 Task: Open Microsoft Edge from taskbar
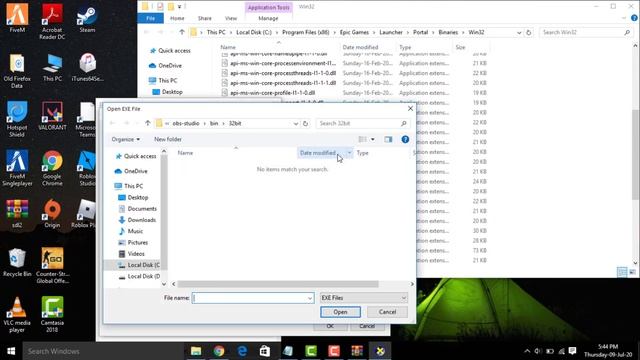point(242,351)
